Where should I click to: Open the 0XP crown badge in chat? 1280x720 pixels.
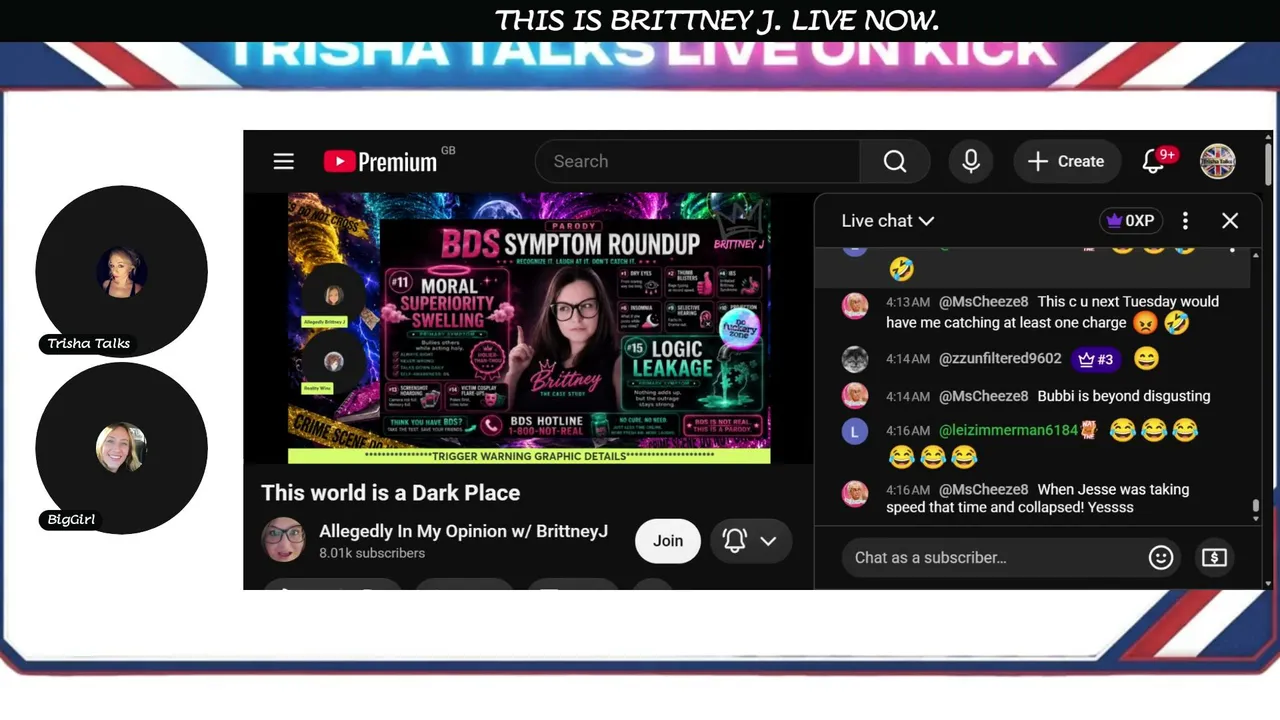pos(1129,221)
